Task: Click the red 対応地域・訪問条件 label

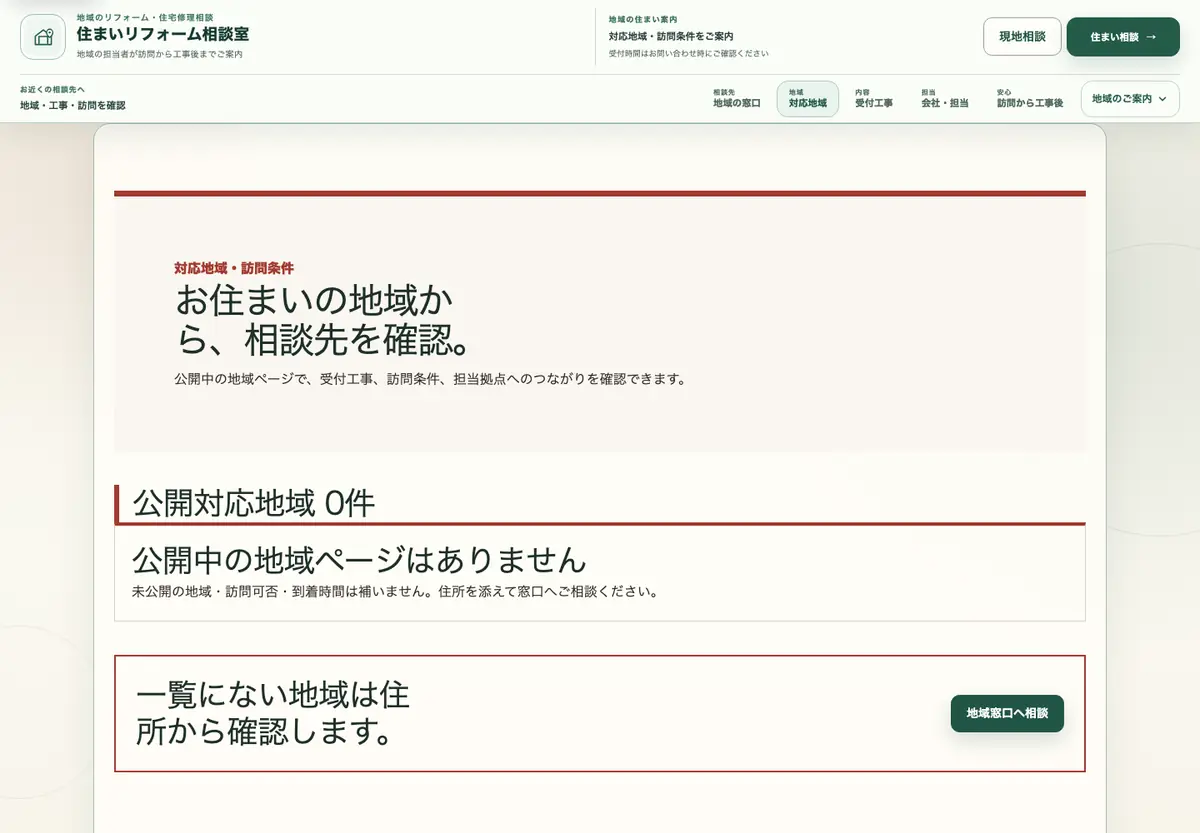Action: point(234,268)
